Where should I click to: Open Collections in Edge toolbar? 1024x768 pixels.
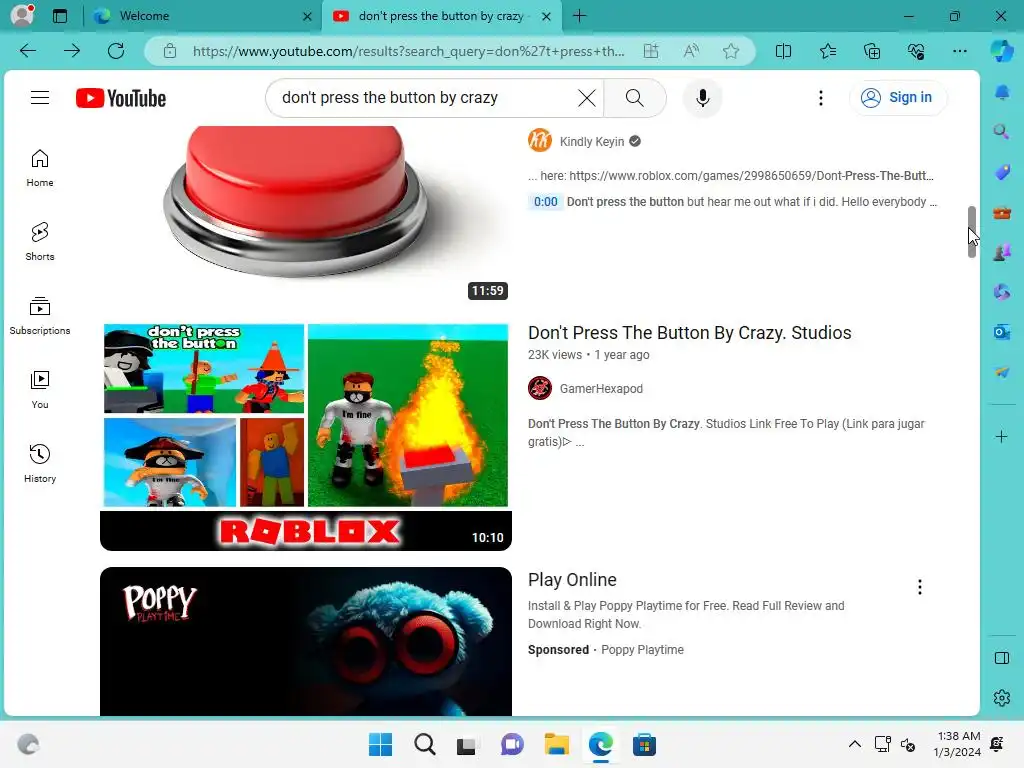tap(872, 51)
